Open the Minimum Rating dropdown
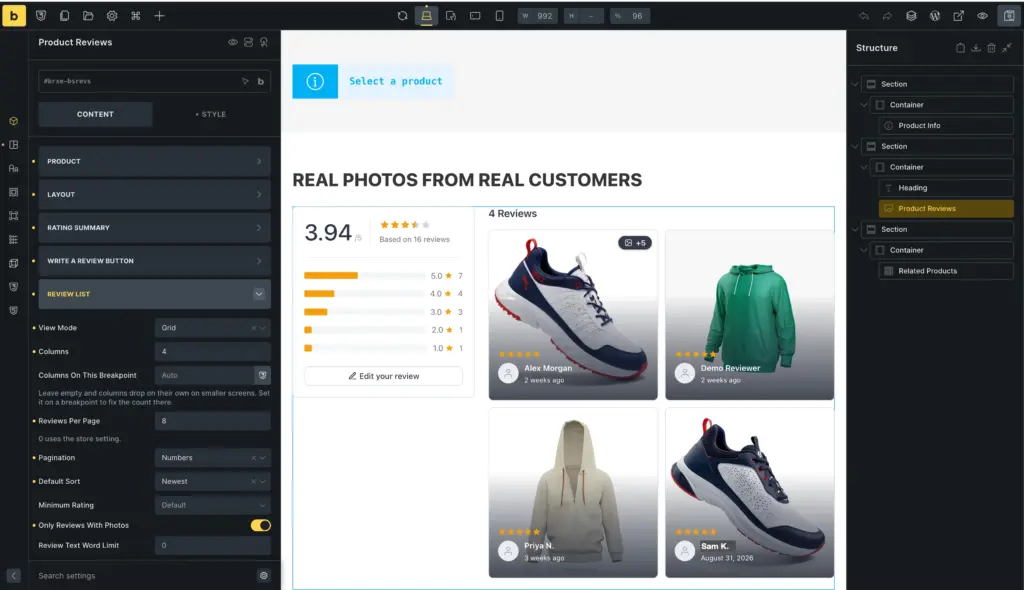Viewport: 1024px width, 590px height. [x=212, y=505]
